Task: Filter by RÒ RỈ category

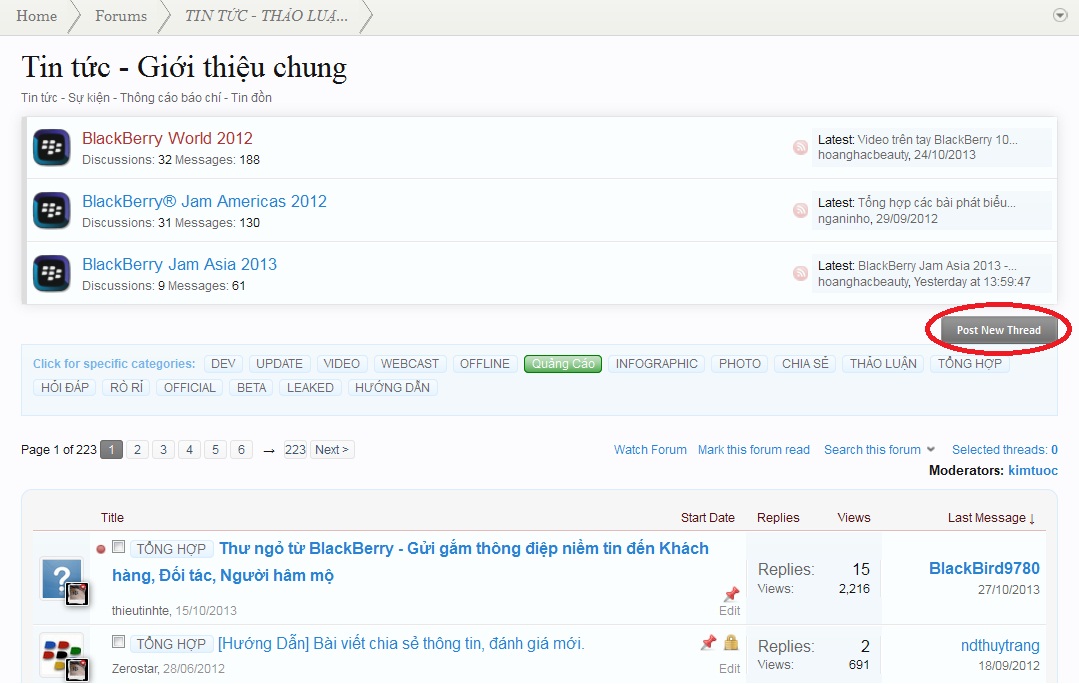Action: click(x=127, y=387)
